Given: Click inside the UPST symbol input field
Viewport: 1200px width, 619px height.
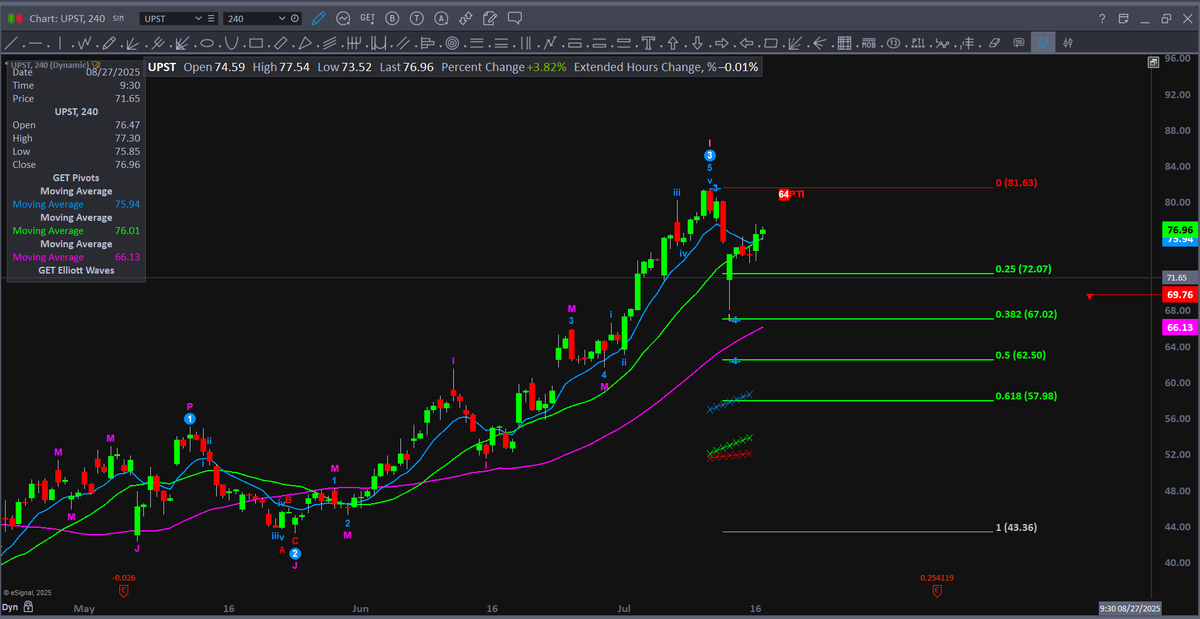Looking at the screenshot, I should pos(165,18).
